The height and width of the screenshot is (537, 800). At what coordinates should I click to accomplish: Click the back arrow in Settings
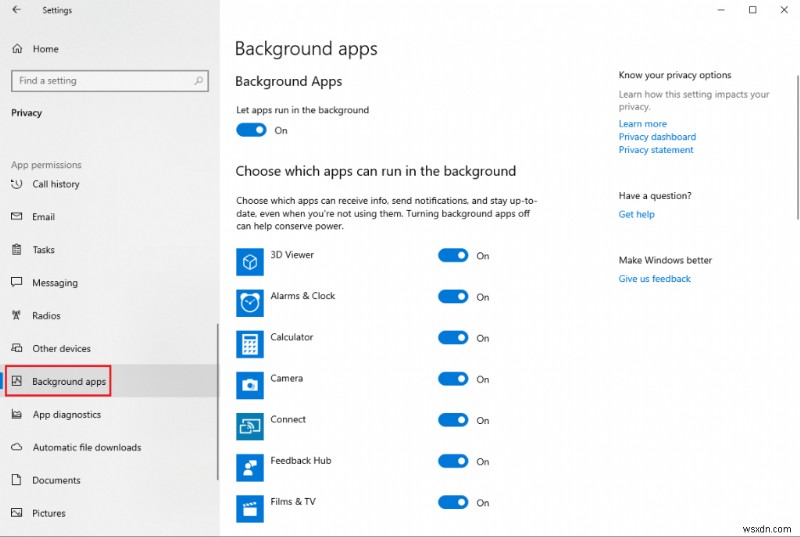(17, 10)
